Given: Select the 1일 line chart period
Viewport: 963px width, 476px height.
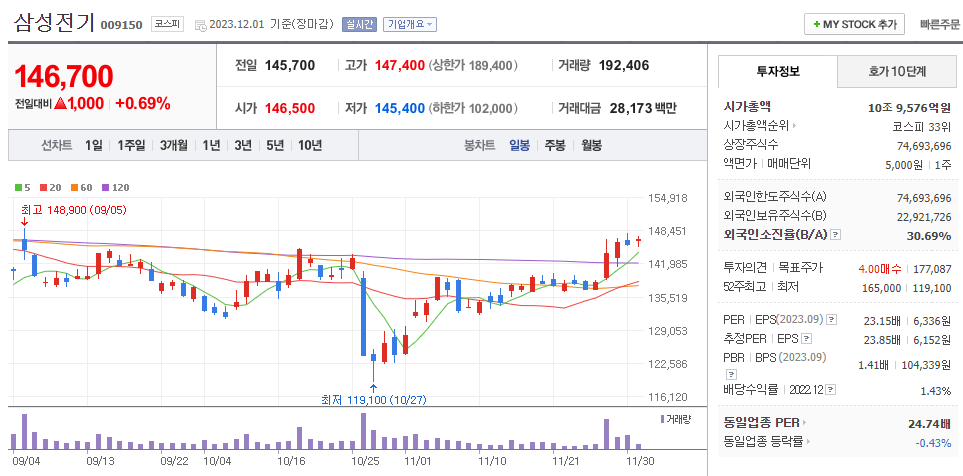Looking at the screenshot, I should point(93,146).
